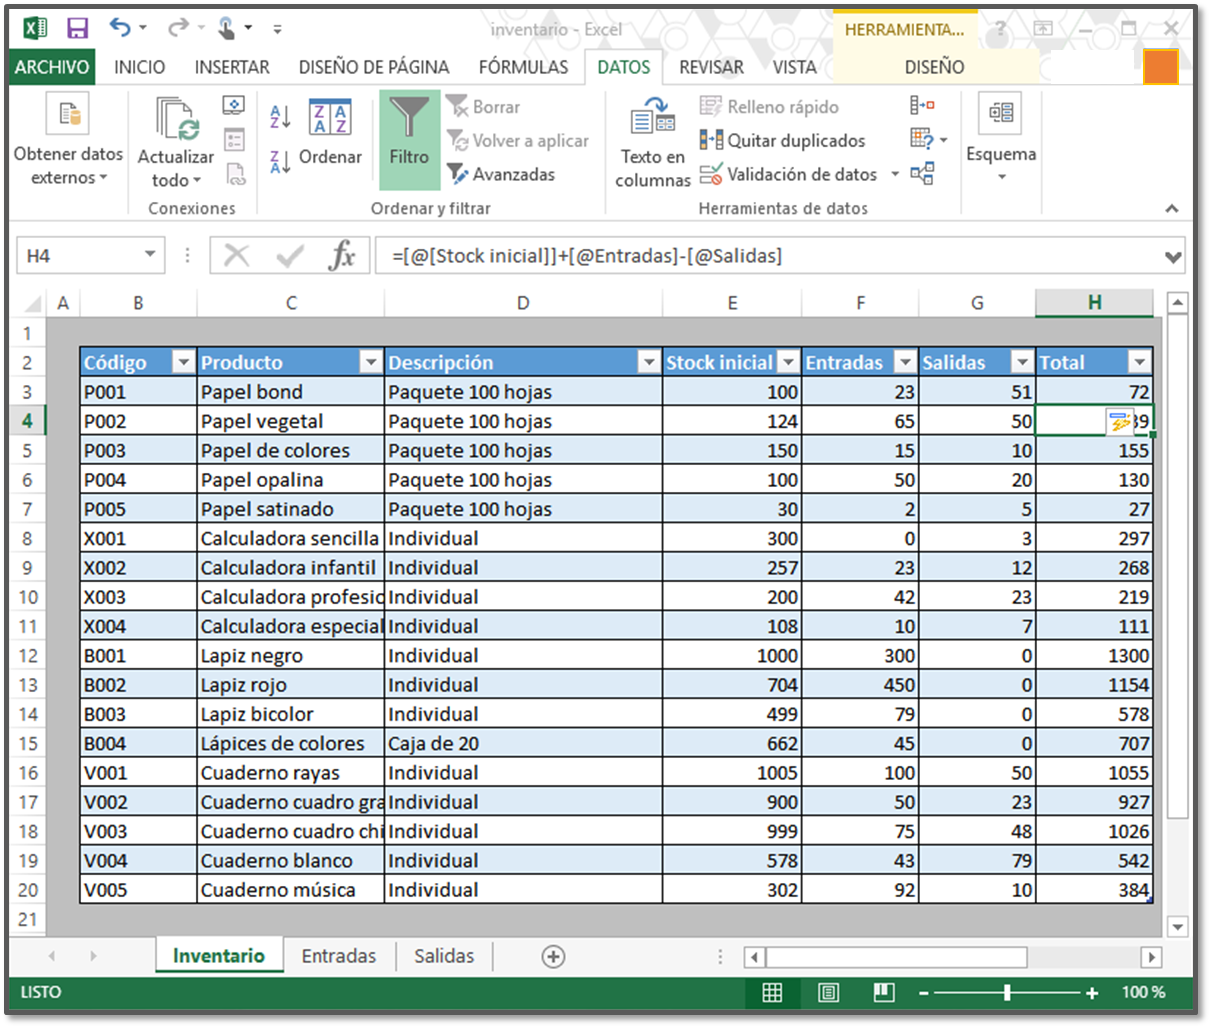Switch to Page Layout view in status bar
Screen dimensions: 1211x1028
pos(828,992)
